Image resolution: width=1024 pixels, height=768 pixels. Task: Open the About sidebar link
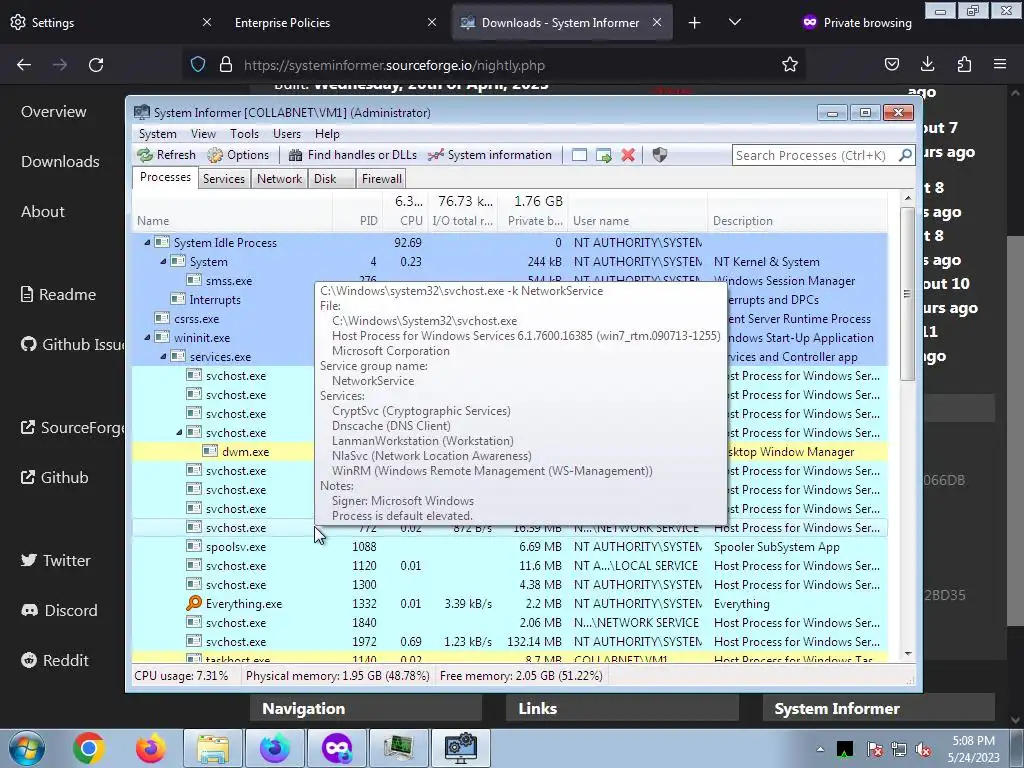click(x=42, y=212)
